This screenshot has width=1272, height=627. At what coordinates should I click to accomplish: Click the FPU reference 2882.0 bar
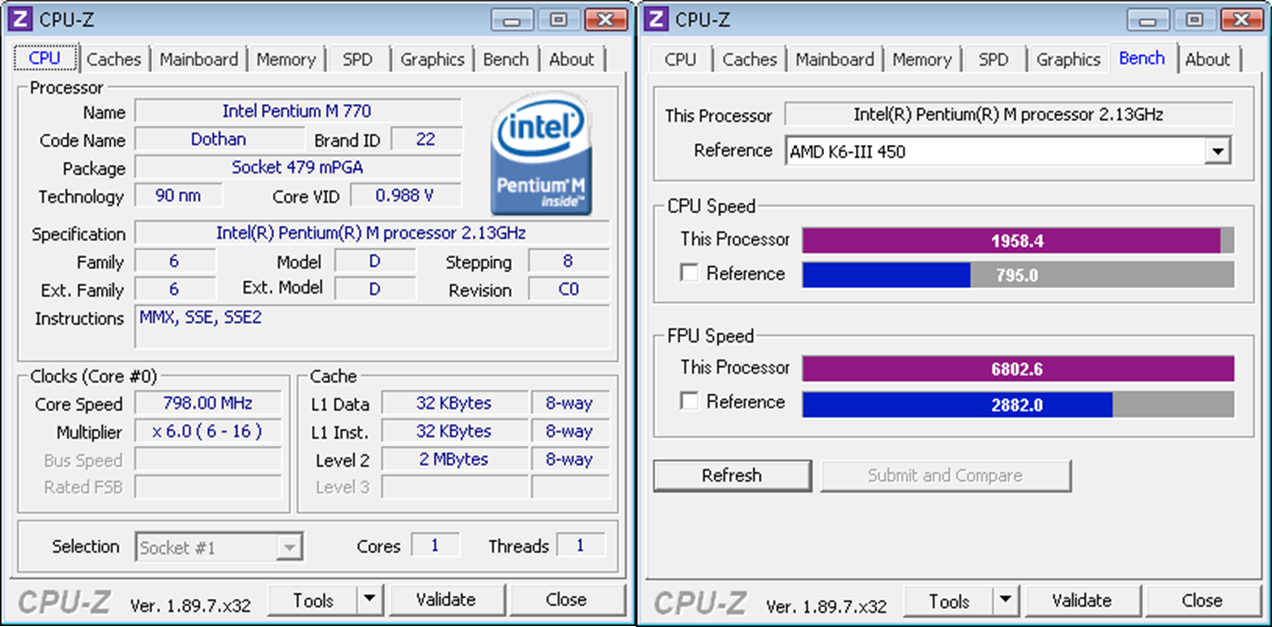1018,403
